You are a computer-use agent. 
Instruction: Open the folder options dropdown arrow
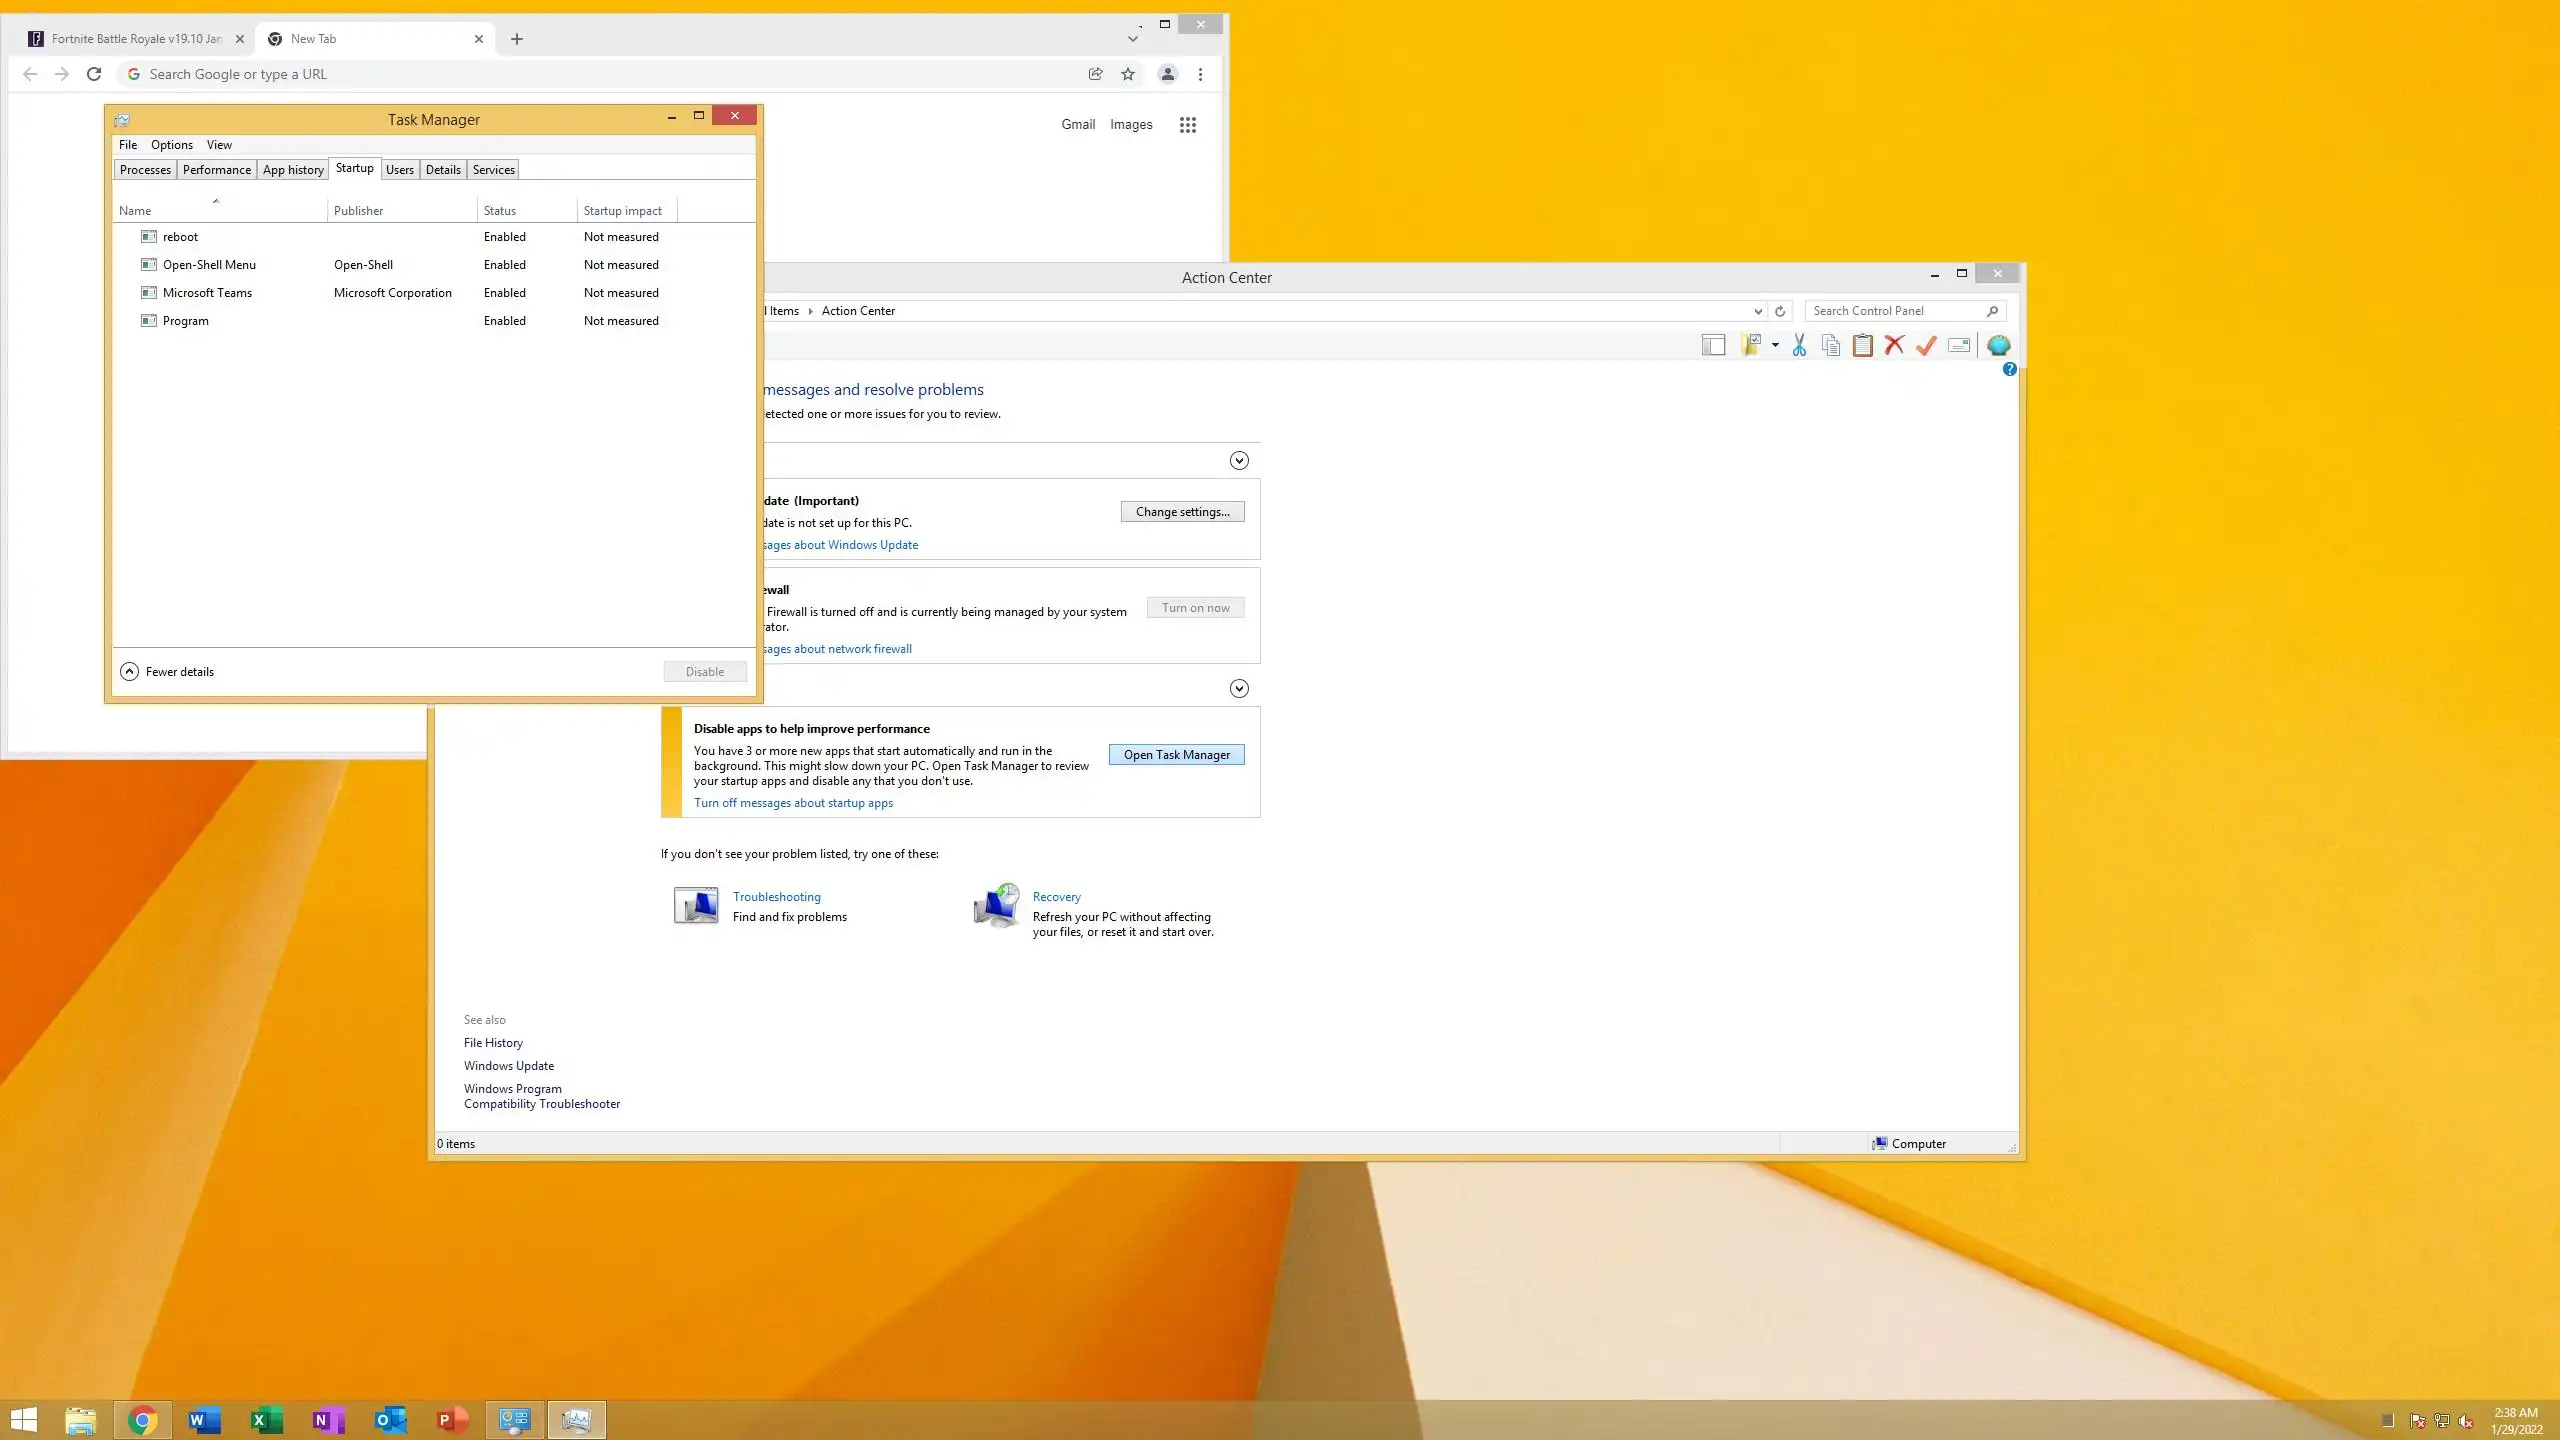click(1775, 346)
